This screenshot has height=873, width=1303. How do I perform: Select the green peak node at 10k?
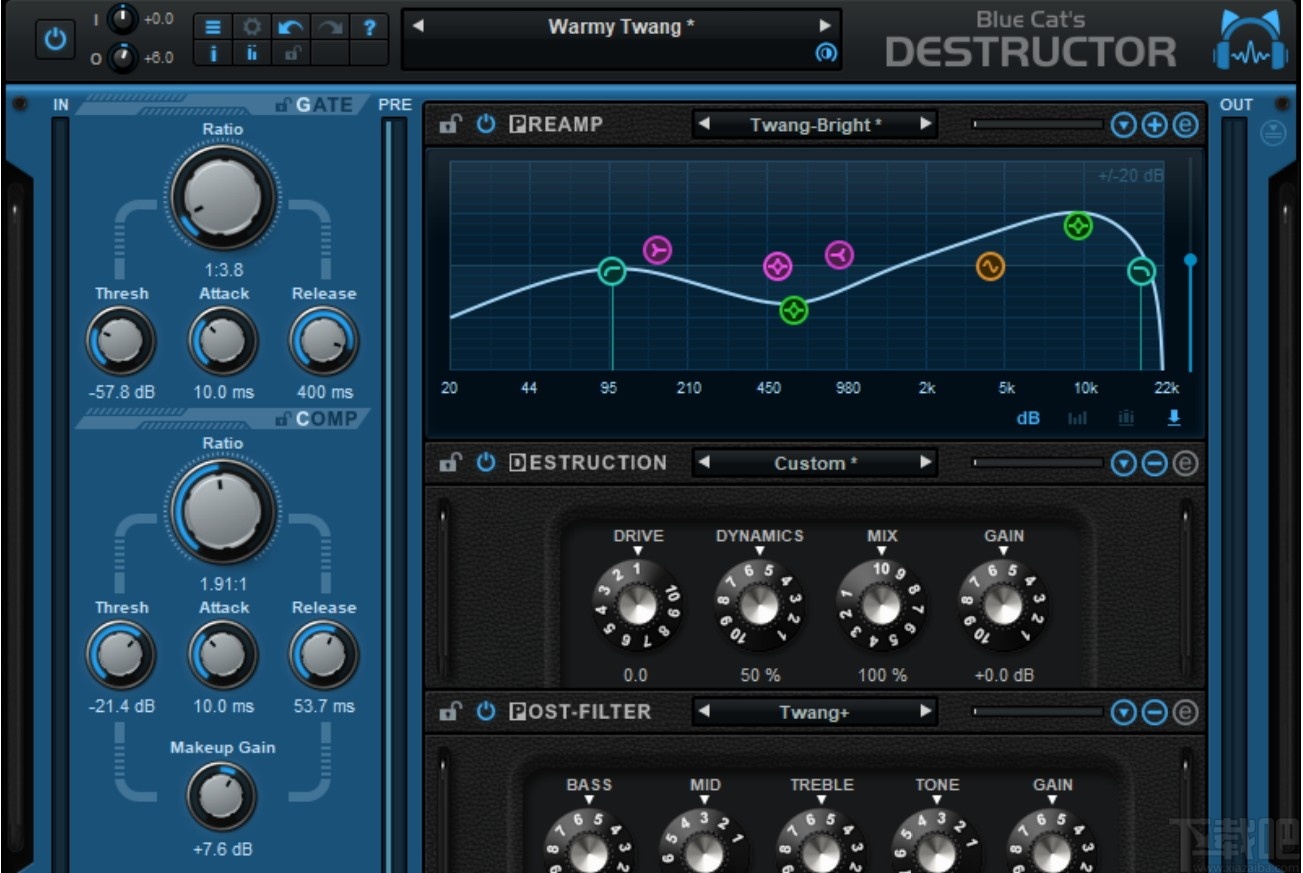pos(1078,227)
